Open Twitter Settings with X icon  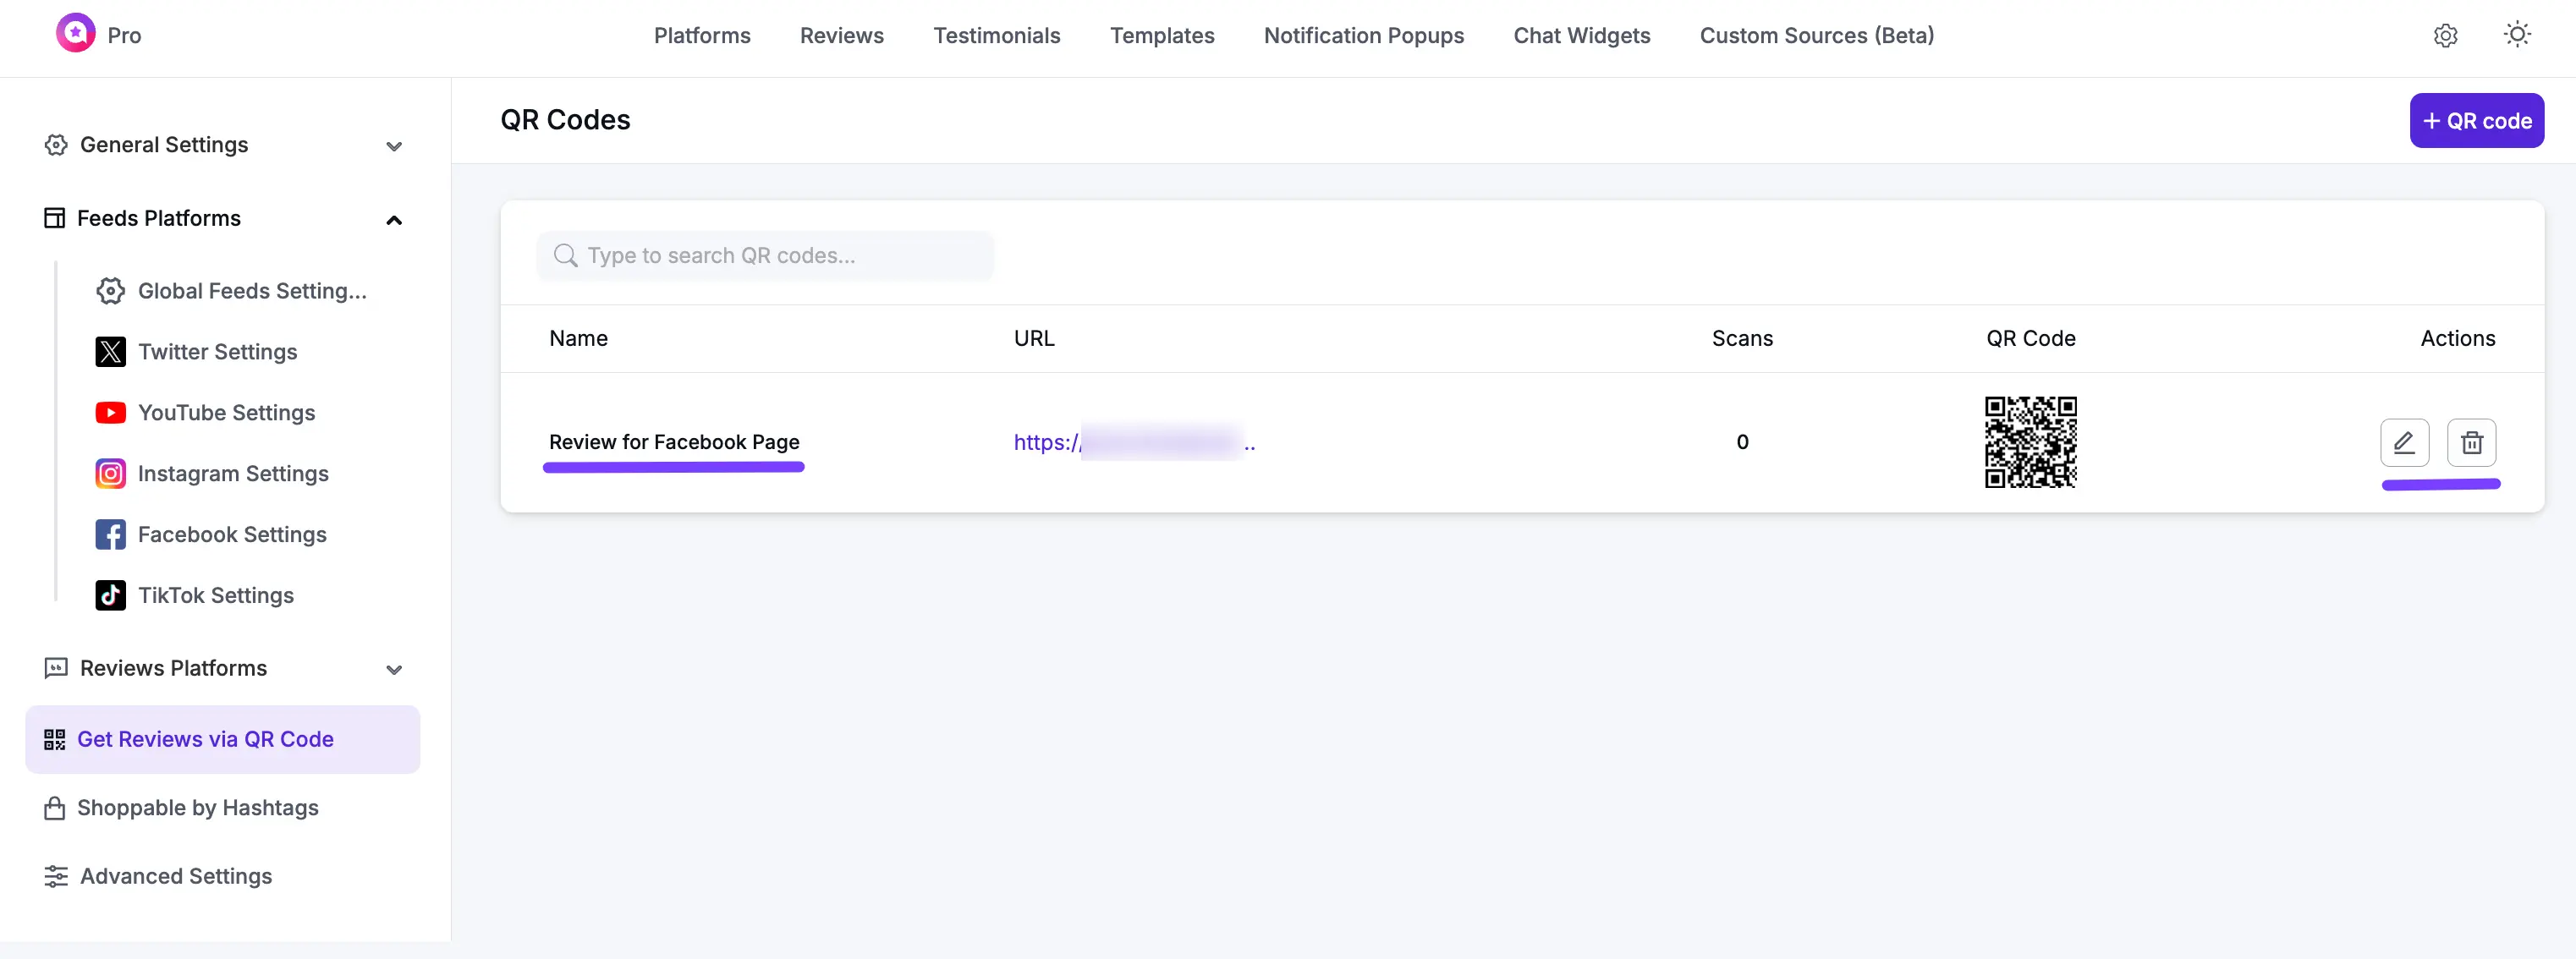point(217,352)
